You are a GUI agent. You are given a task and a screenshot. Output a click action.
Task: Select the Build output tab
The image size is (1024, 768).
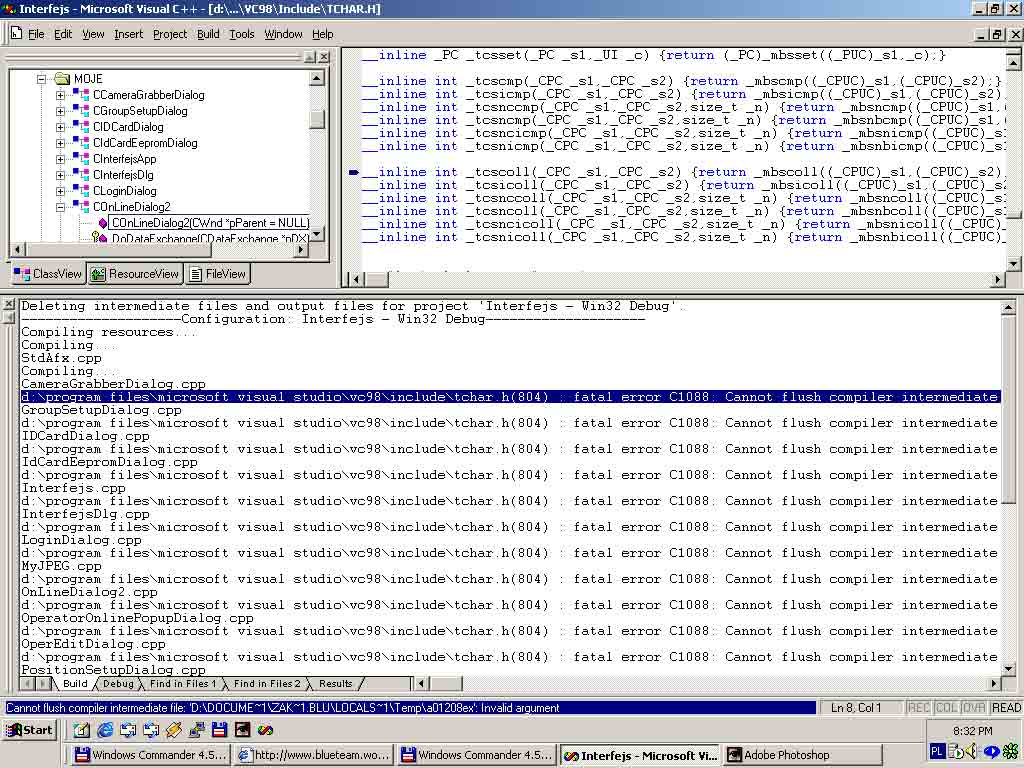pyautogui.click(x=74, y=683)
